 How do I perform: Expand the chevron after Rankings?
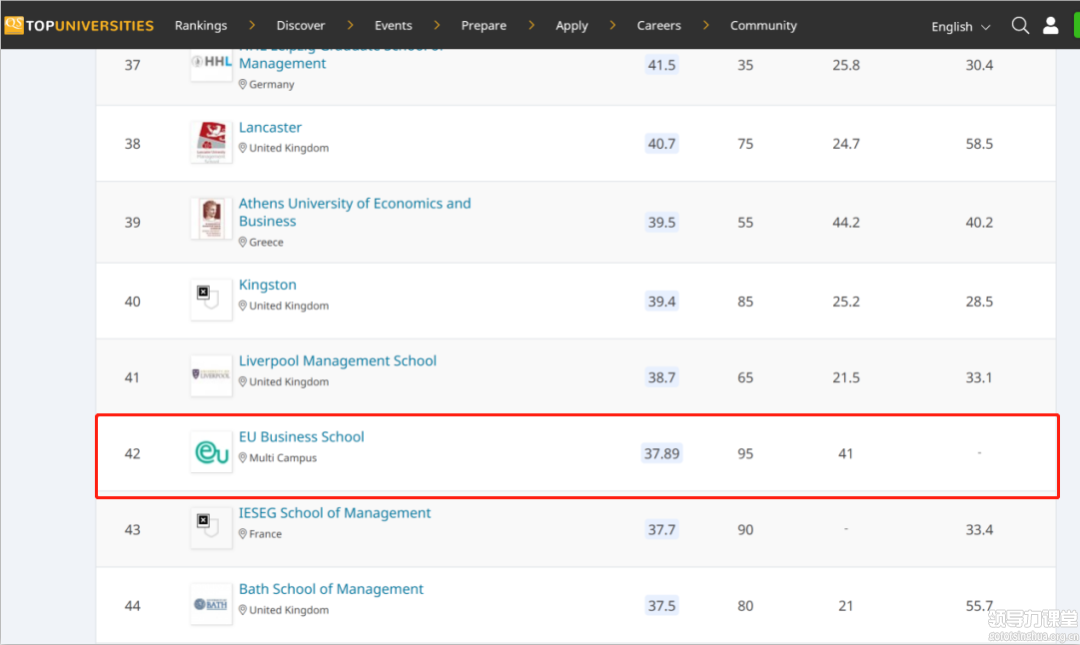point(252,25)
